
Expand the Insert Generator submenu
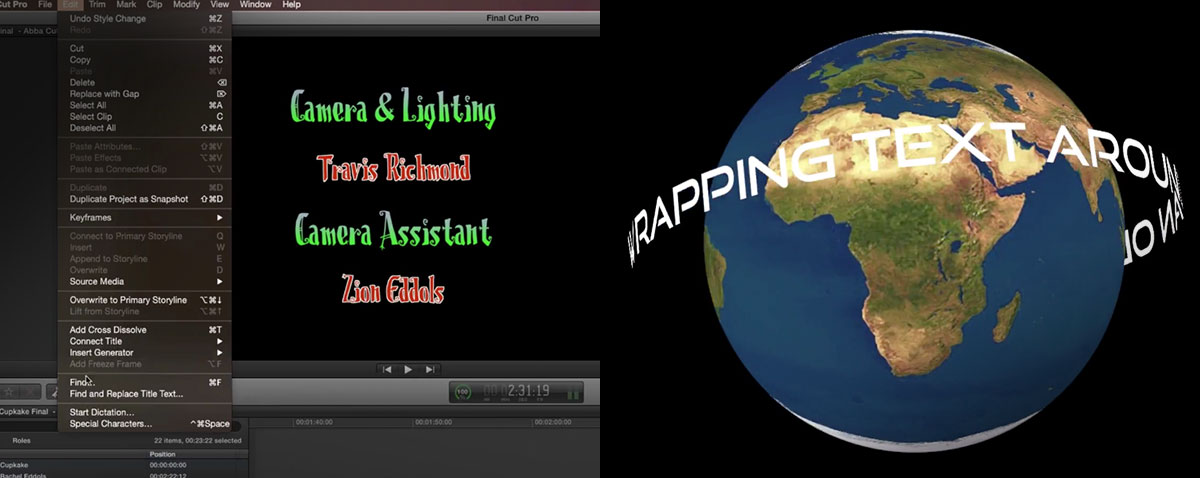coord(145,352)
